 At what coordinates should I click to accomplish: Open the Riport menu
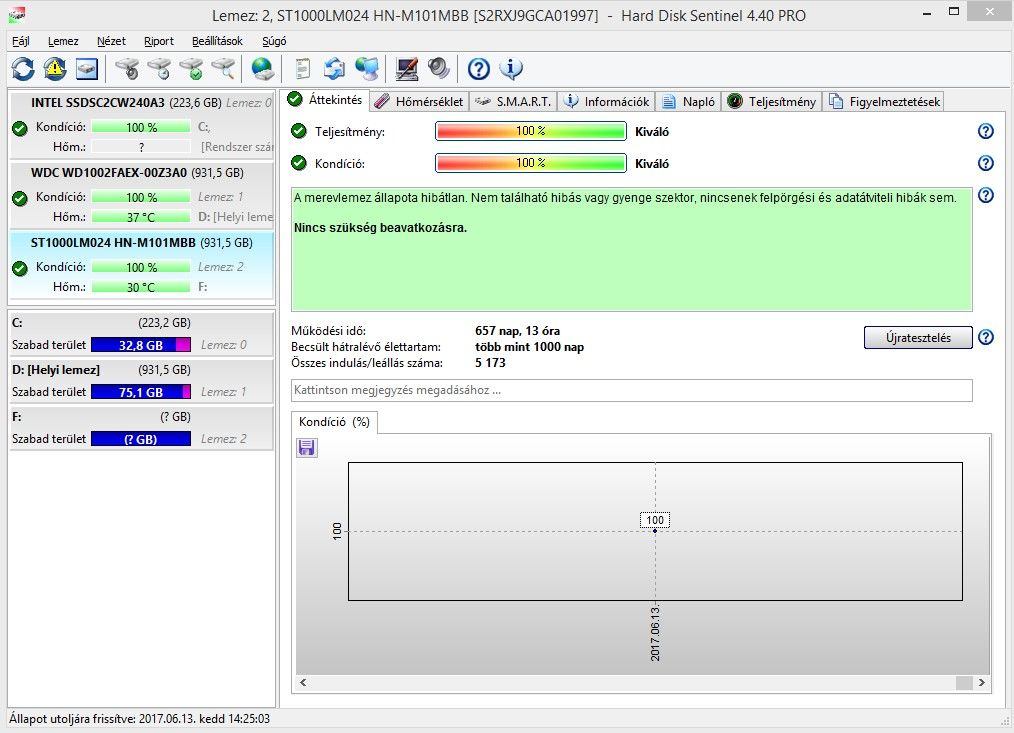[158, 41]
